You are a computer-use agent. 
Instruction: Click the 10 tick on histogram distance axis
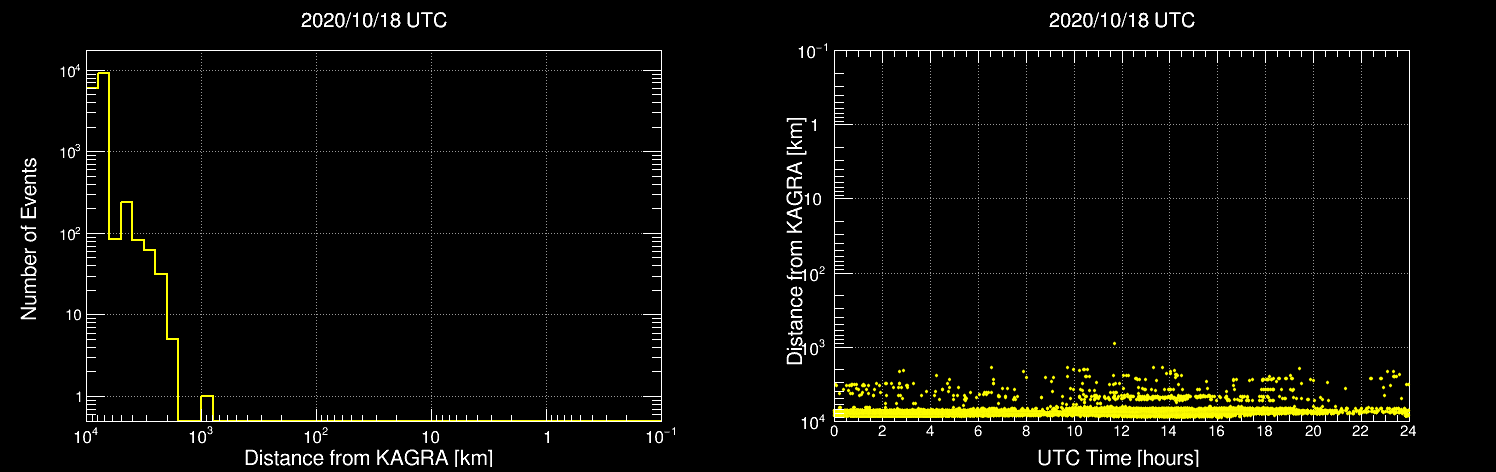pyautogui.click(x=431, y=437)
